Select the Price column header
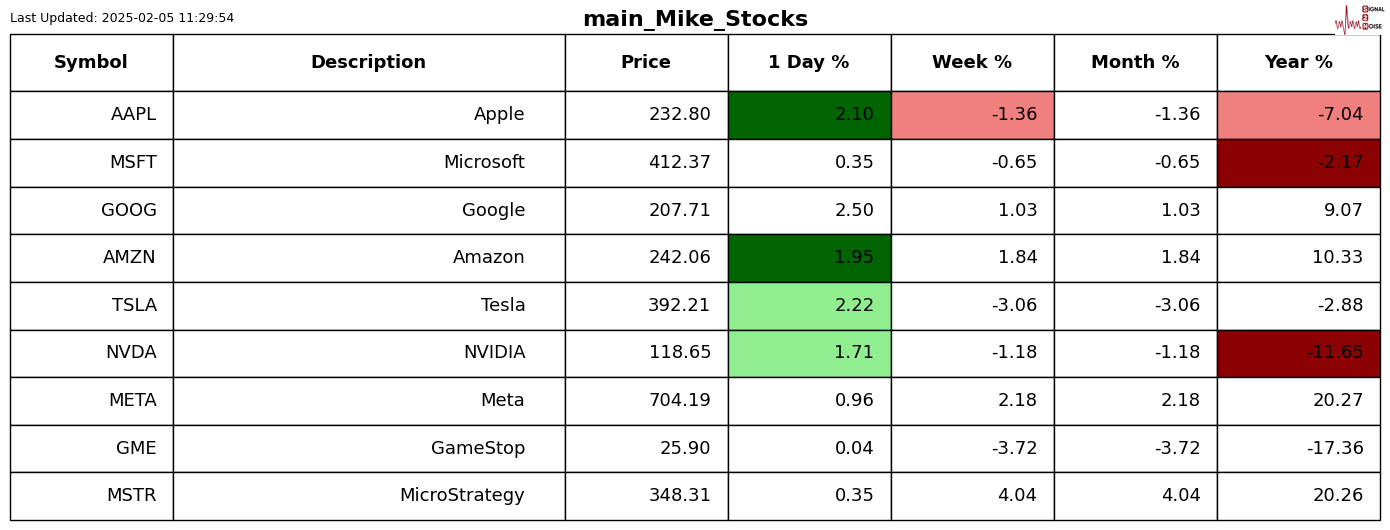This screenshot has height=530, width=1390. click(x=646, y=63)
